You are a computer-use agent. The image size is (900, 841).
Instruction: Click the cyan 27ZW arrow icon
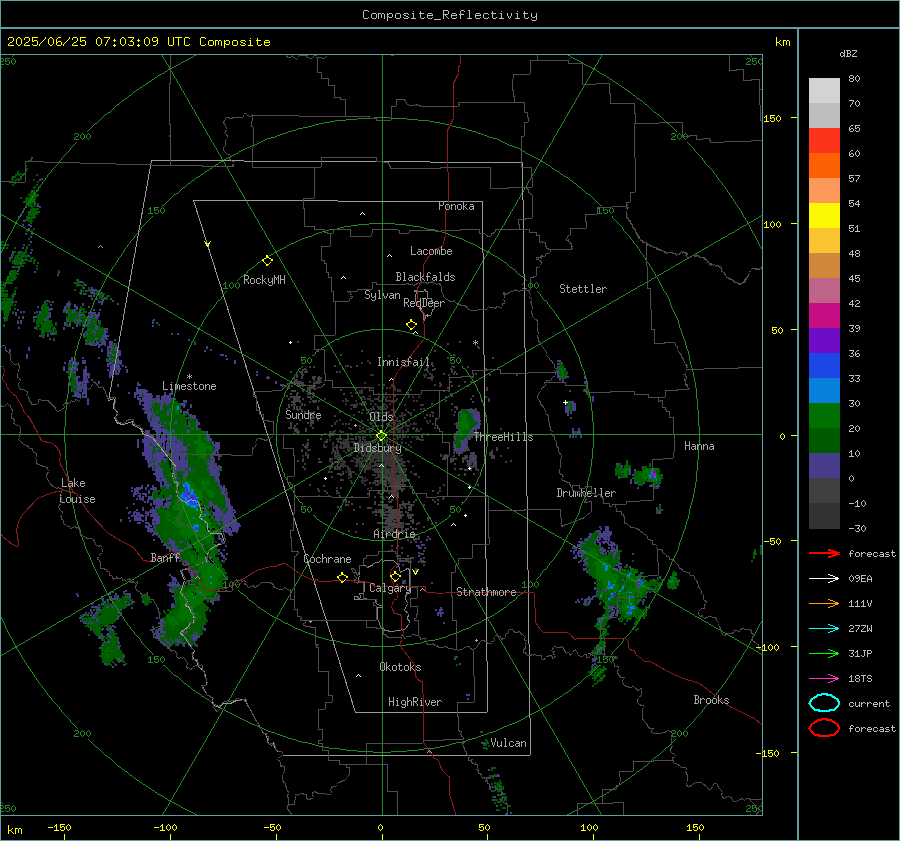[824, 629]
